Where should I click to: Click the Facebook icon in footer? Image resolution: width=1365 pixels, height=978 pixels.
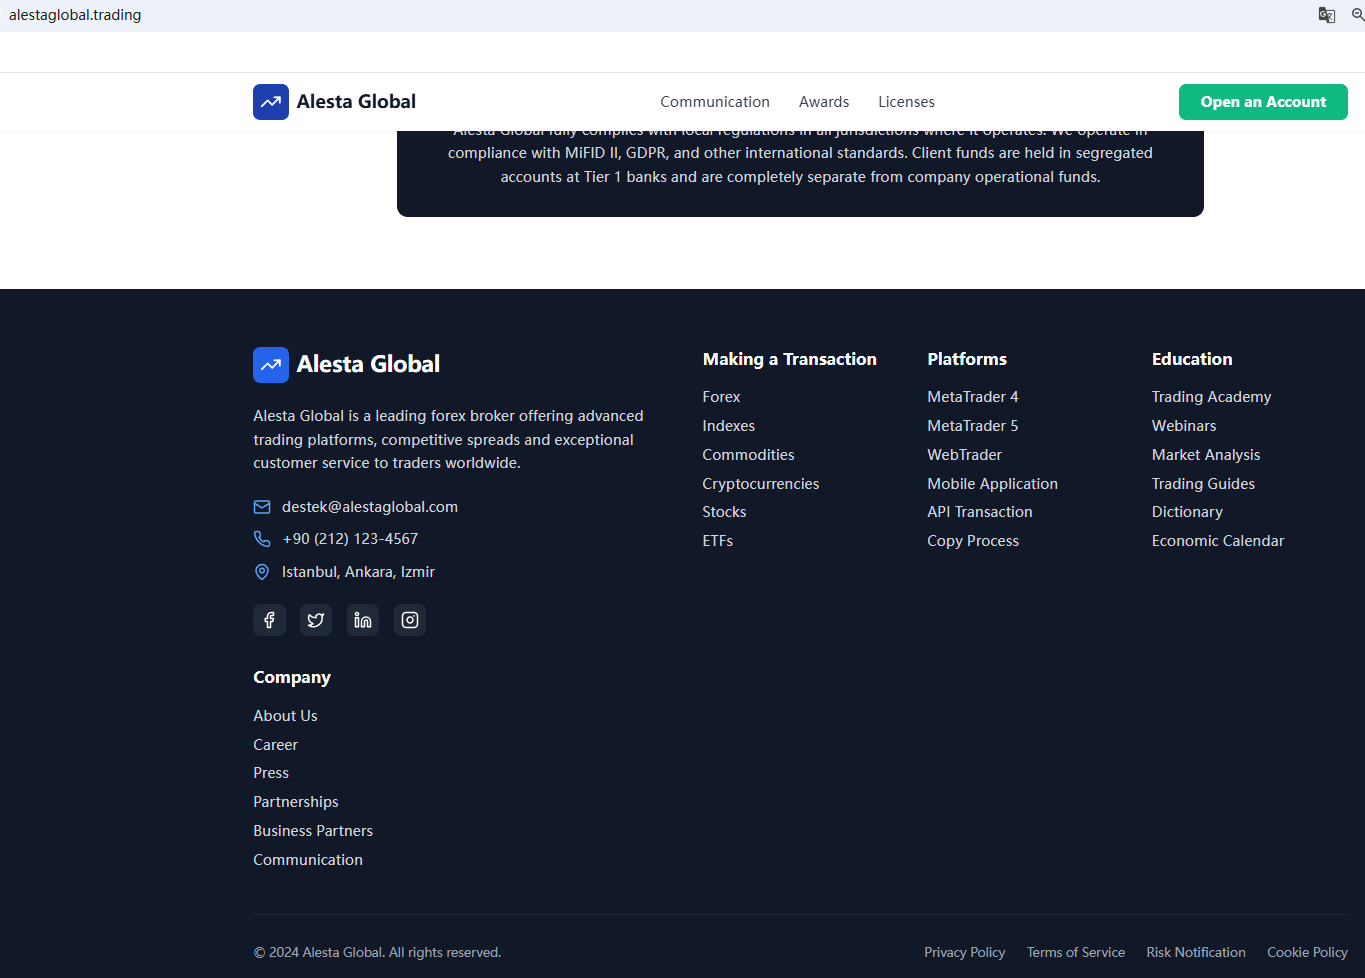[x=269, y=620]
